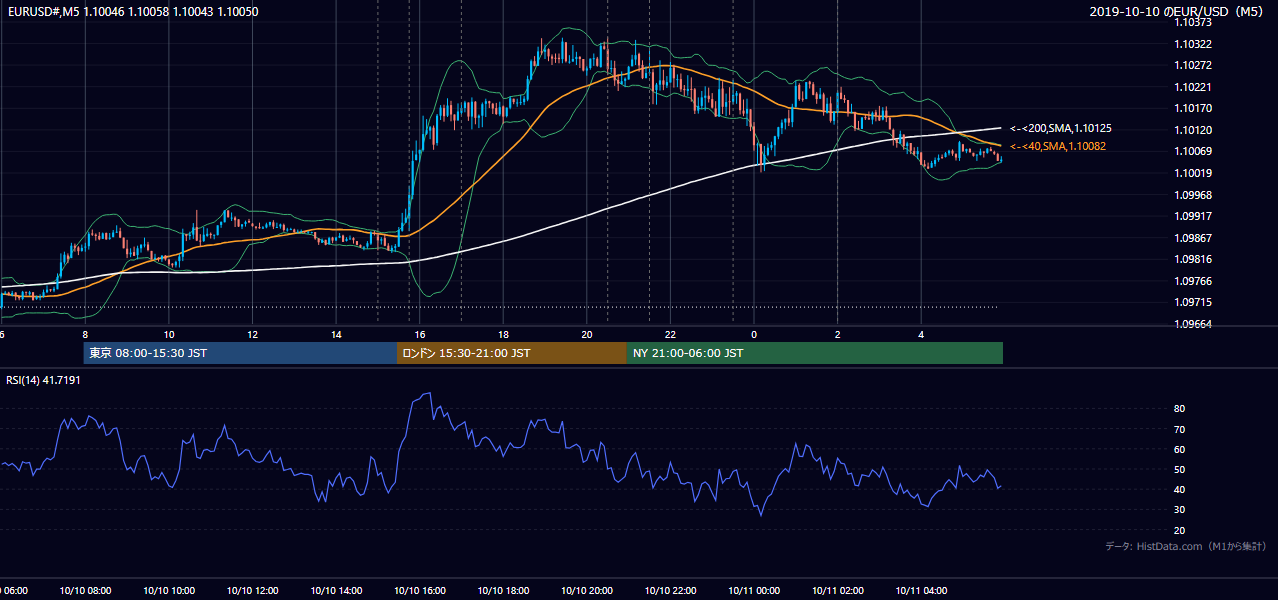This screenshot has height=600, width=1278.
Task: Click the 10/10 12:00 date axis label
Action: [x=252, y=591]
